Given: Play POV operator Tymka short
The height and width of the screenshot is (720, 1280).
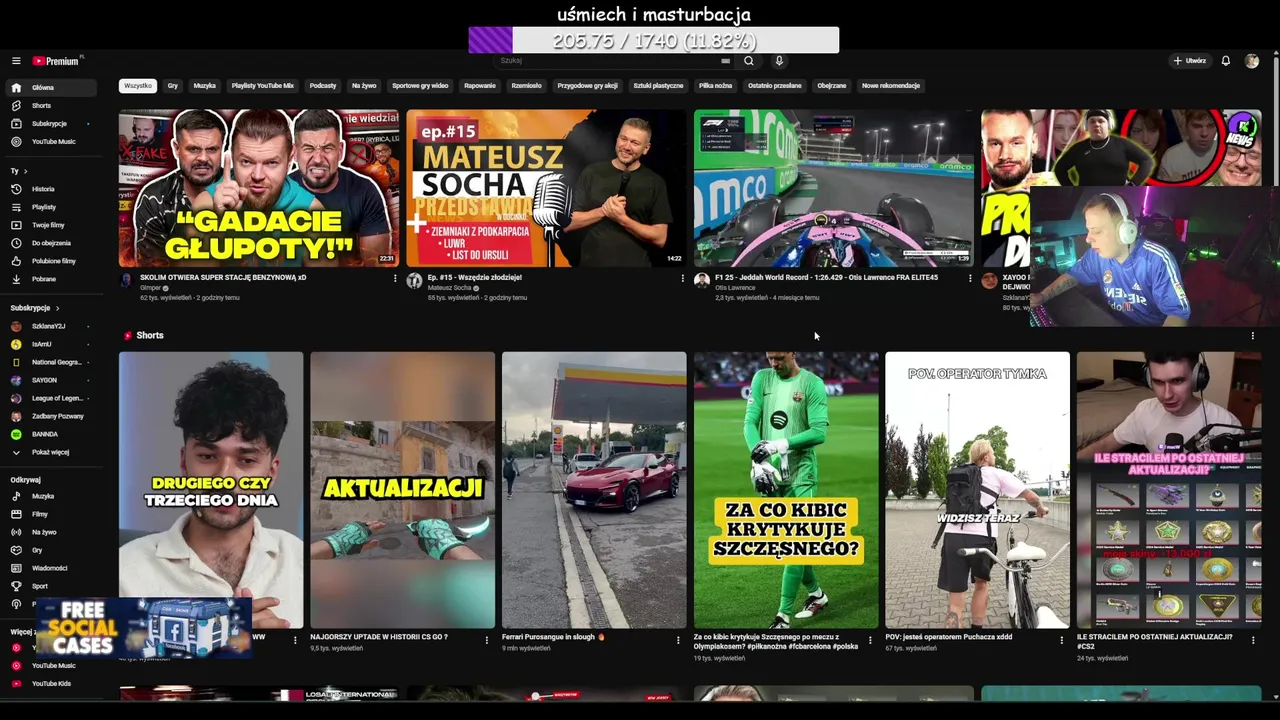Looking at the screenshot, I should click(x=977, y=490).
